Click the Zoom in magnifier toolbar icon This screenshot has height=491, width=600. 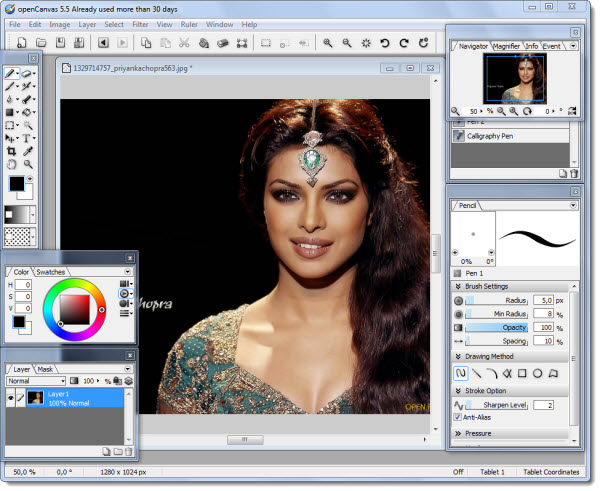point(328,42)
